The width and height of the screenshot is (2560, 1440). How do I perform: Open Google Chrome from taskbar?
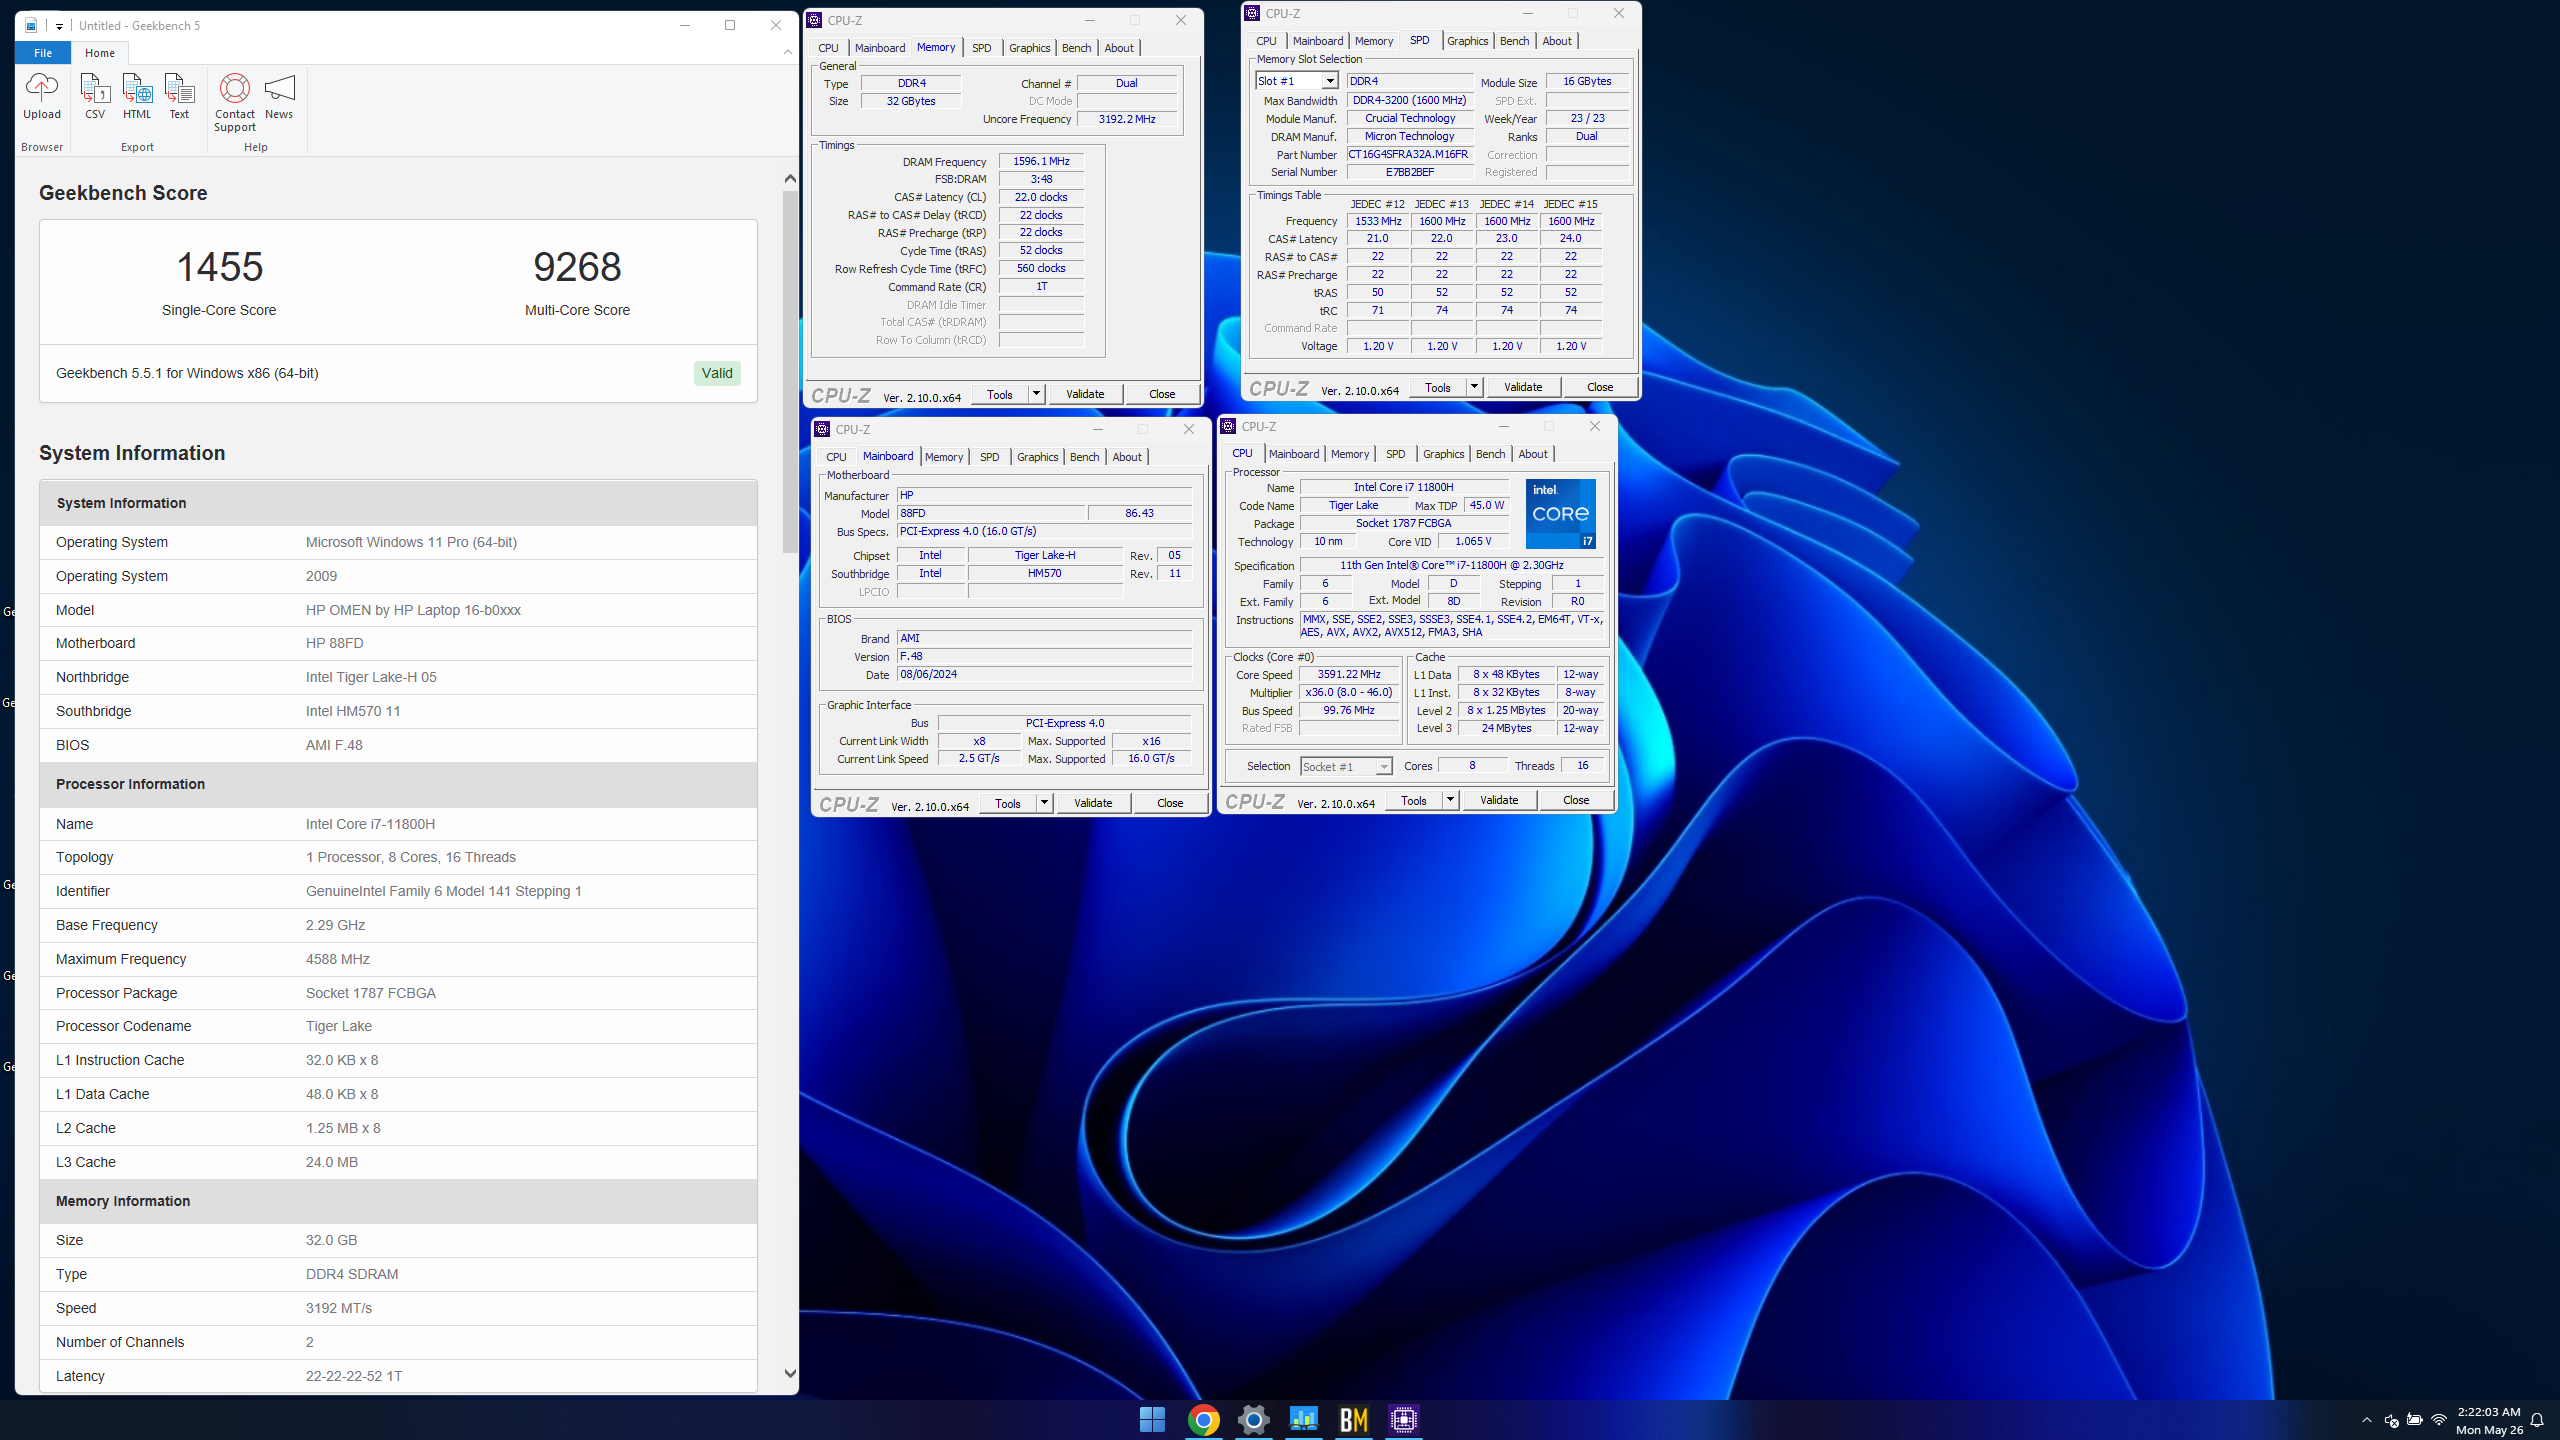point(1203,1419)
